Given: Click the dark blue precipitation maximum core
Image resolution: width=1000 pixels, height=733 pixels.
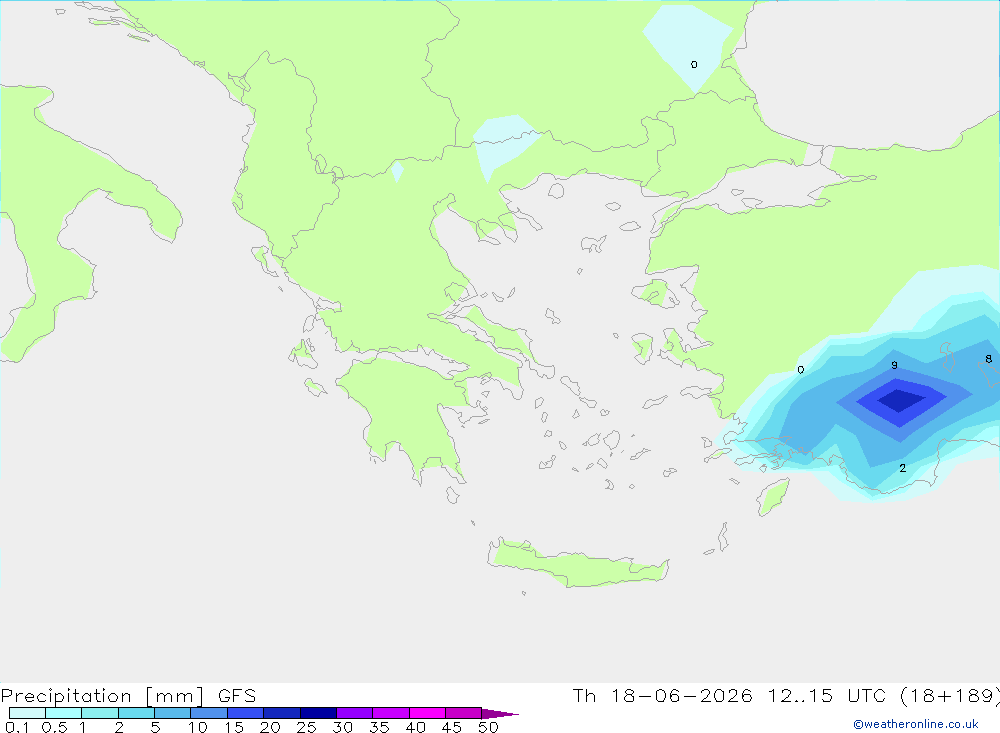Looking at the screenshot, I should pos(901,401).
